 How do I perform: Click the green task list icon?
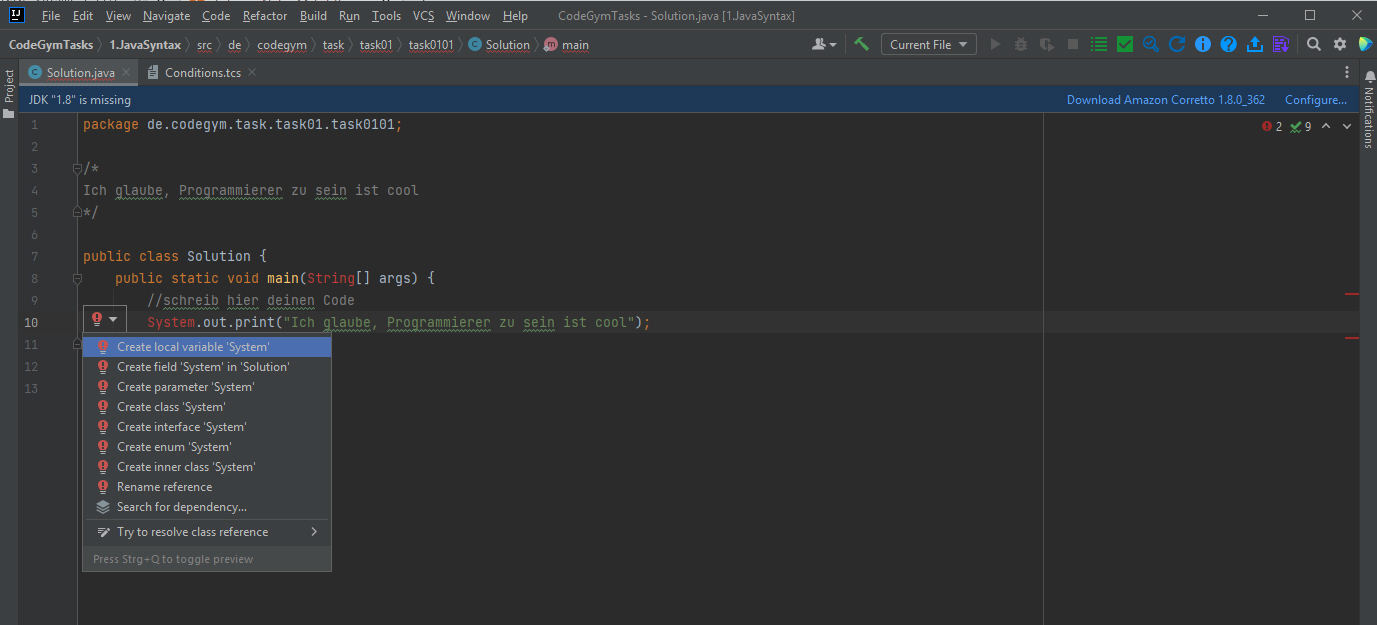coord(1099,44)
